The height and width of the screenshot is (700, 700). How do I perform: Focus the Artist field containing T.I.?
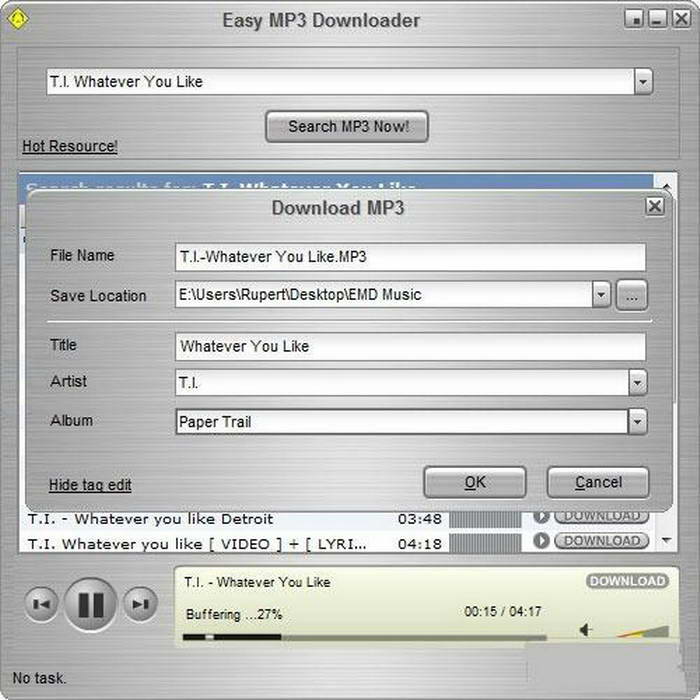coord(402,382)
